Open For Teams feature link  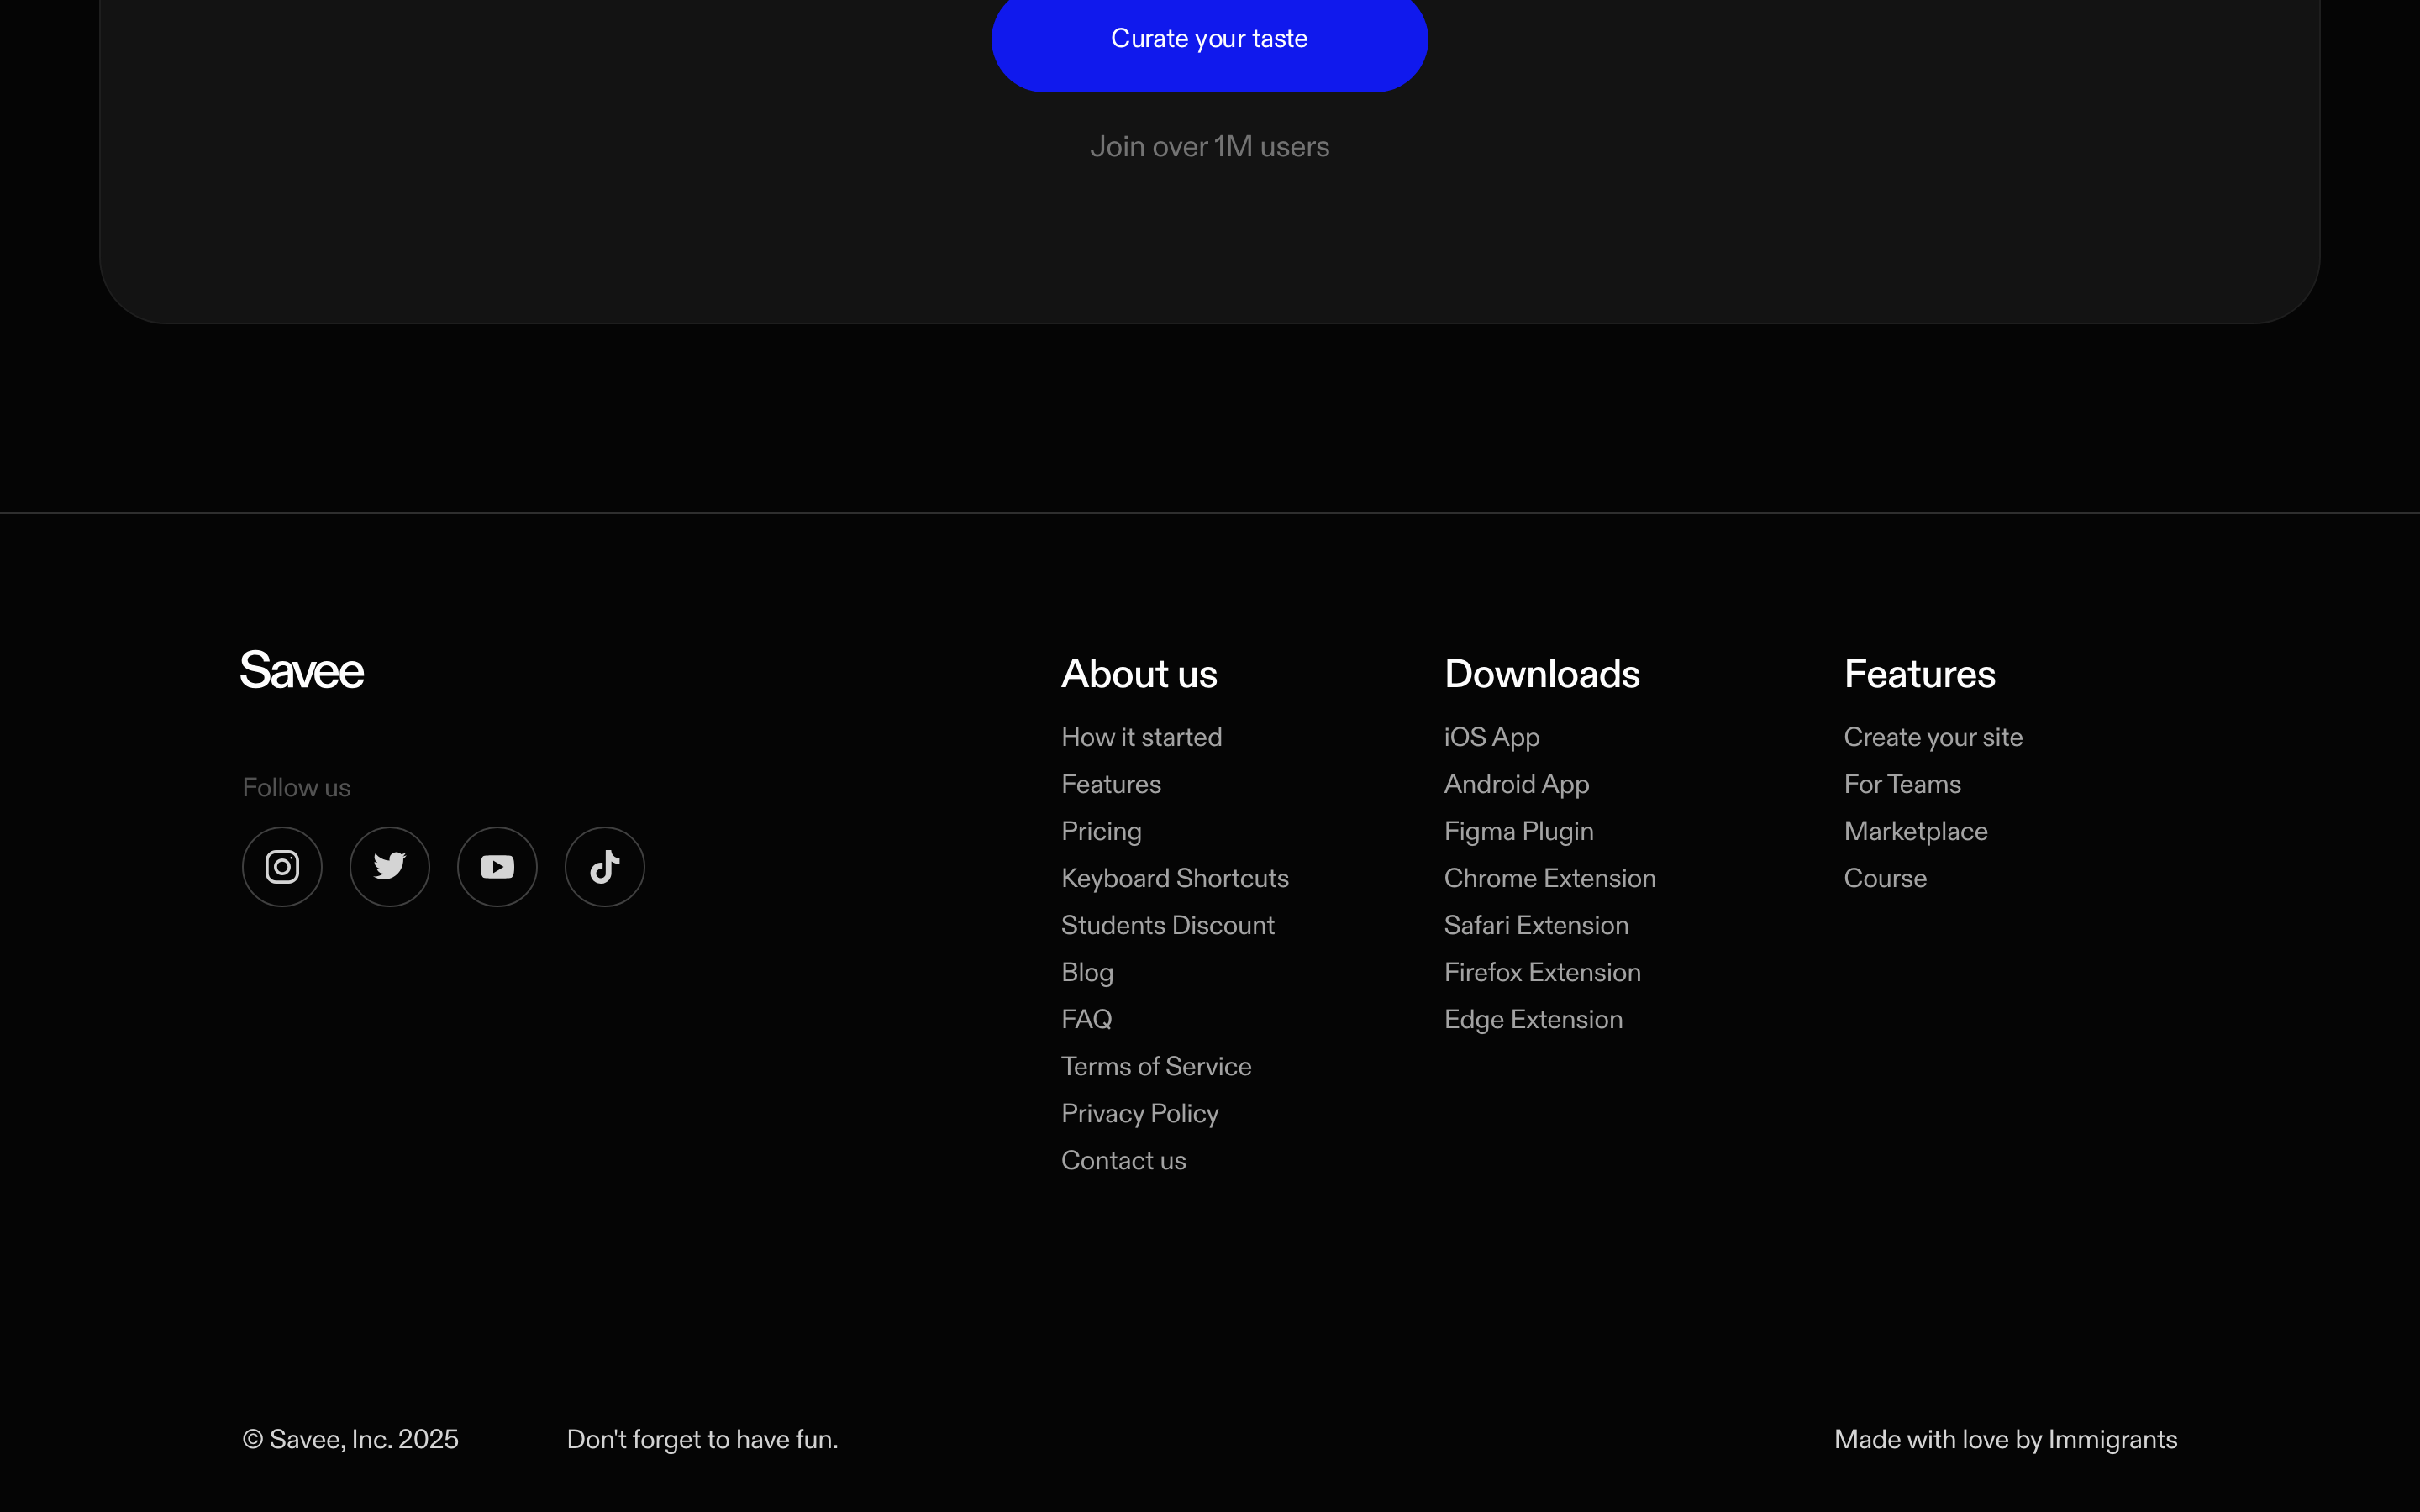pos(1902,784)
